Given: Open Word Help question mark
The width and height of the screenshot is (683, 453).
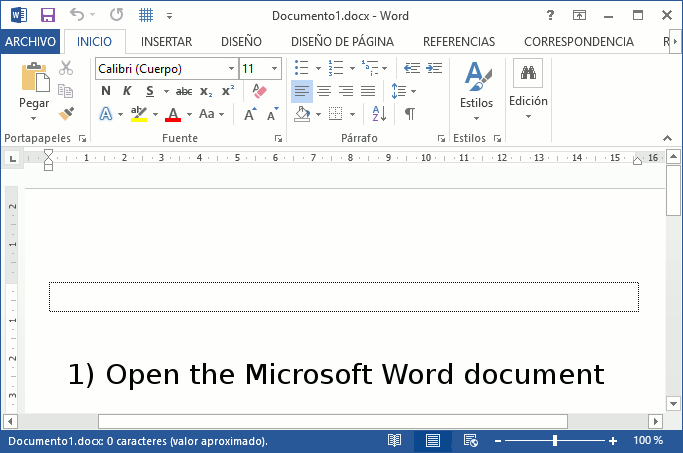Looking at the screenshot, I should click(550, 15).
